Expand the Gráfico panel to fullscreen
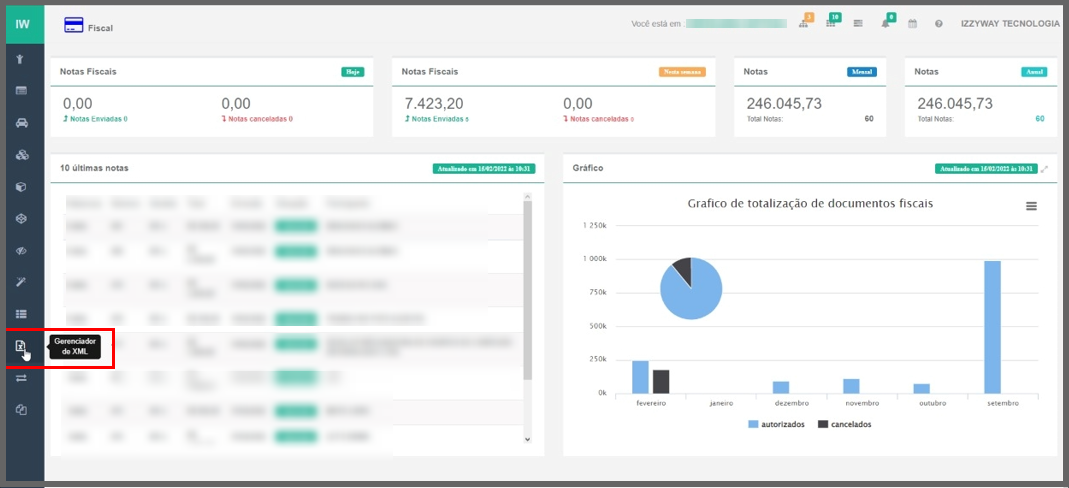 [1045, 169]
